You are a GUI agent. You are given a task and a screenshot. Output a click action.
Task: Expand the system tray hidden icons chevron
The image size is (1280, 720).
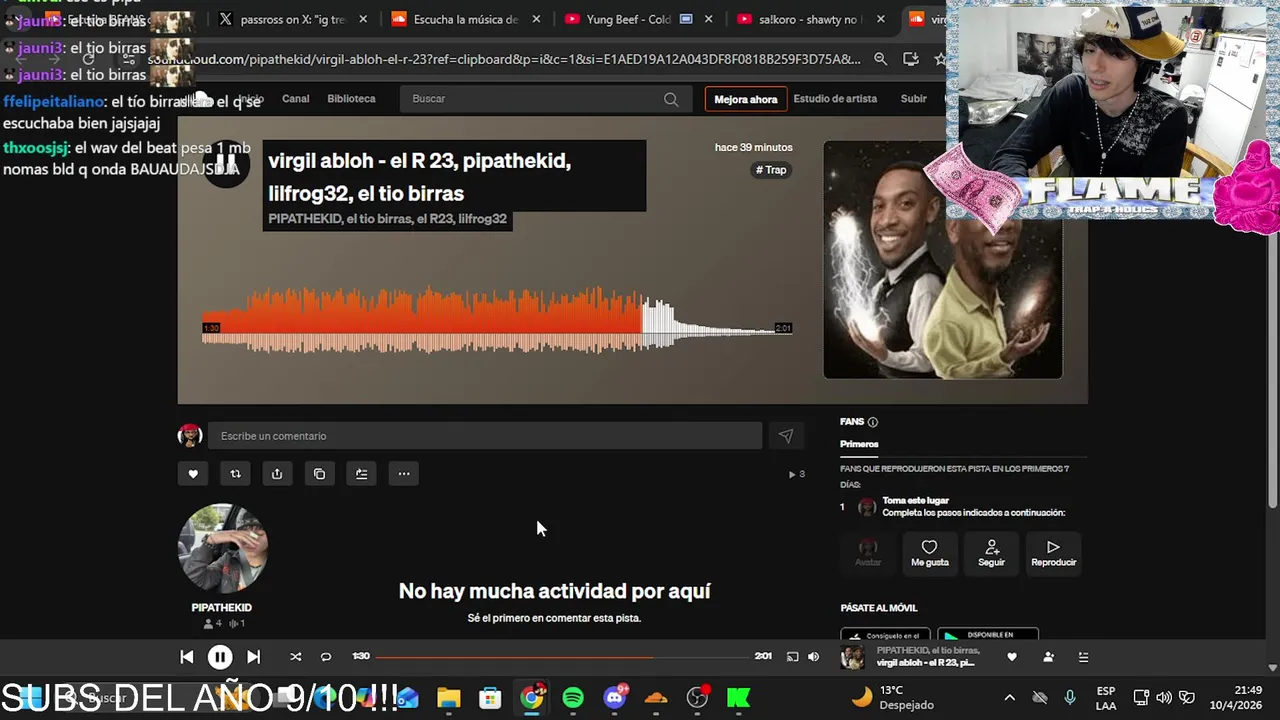1009,698
